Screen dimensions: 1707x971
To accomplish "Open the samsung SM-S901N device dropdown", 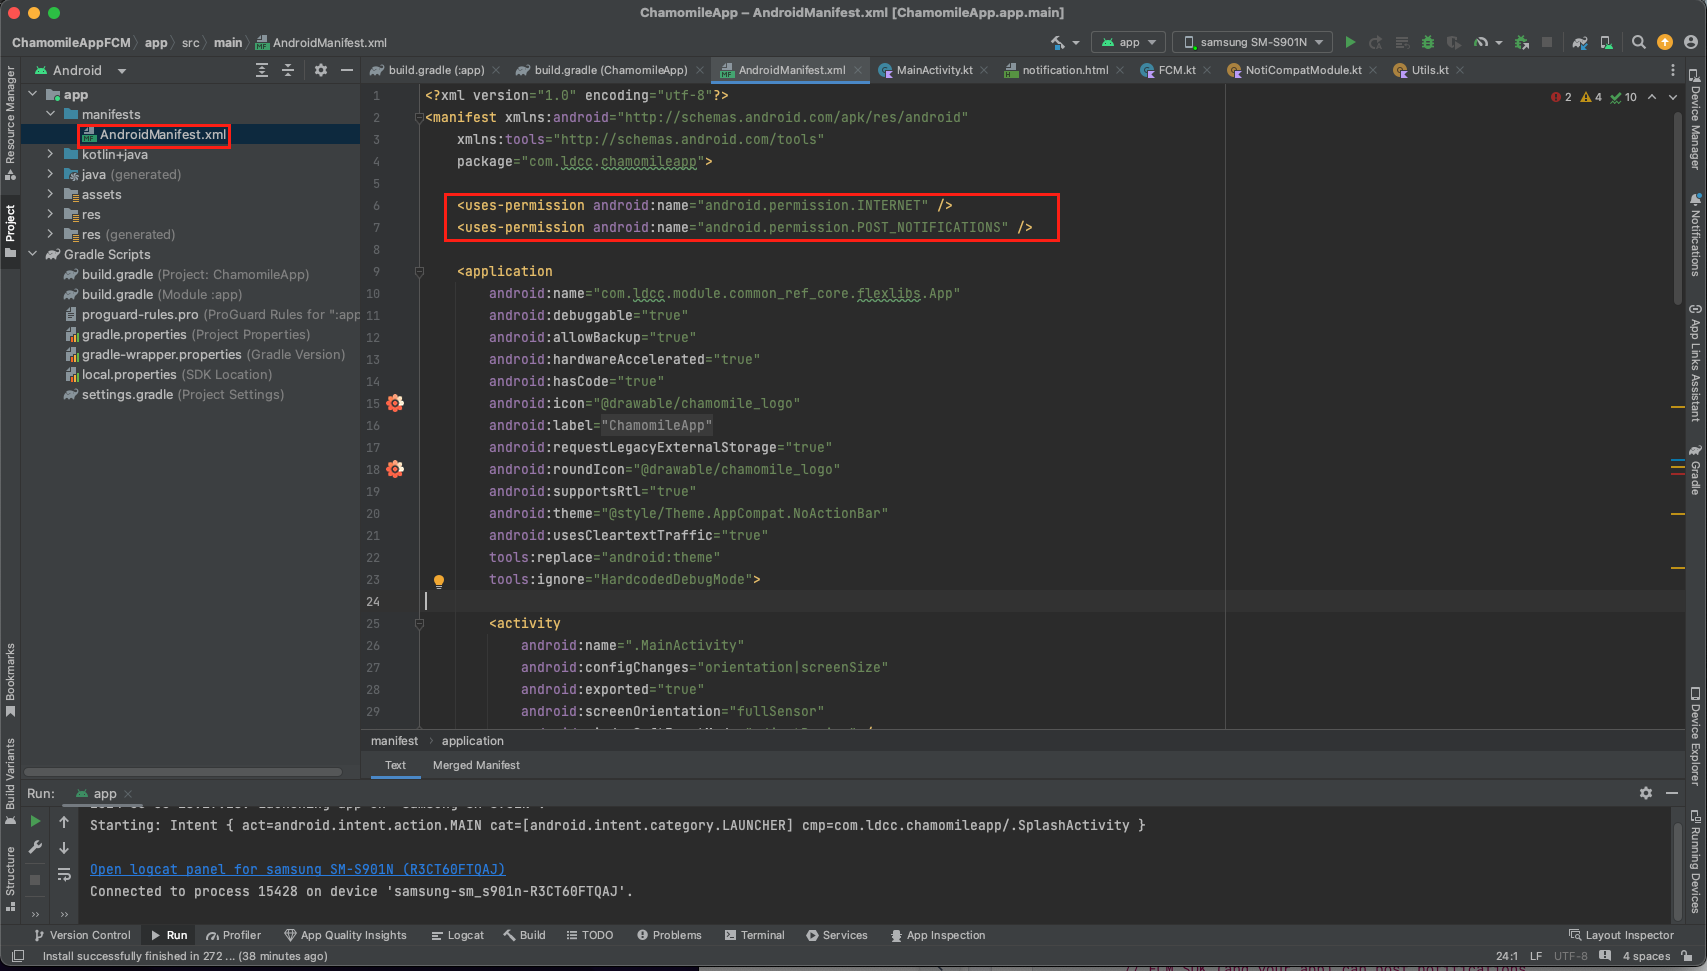I will (x=1252, y=42).
